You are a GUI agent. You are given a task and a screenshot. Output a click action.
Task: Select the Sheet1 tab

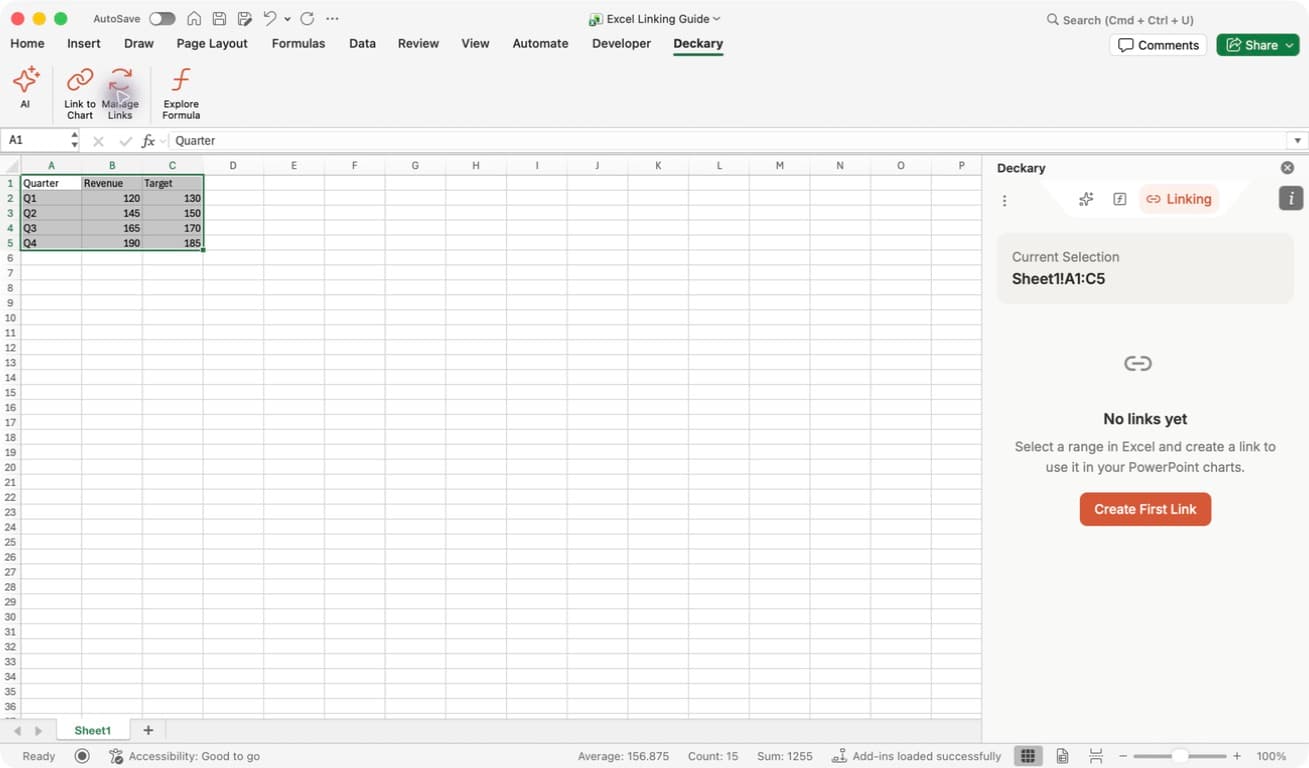coord(93,731)
